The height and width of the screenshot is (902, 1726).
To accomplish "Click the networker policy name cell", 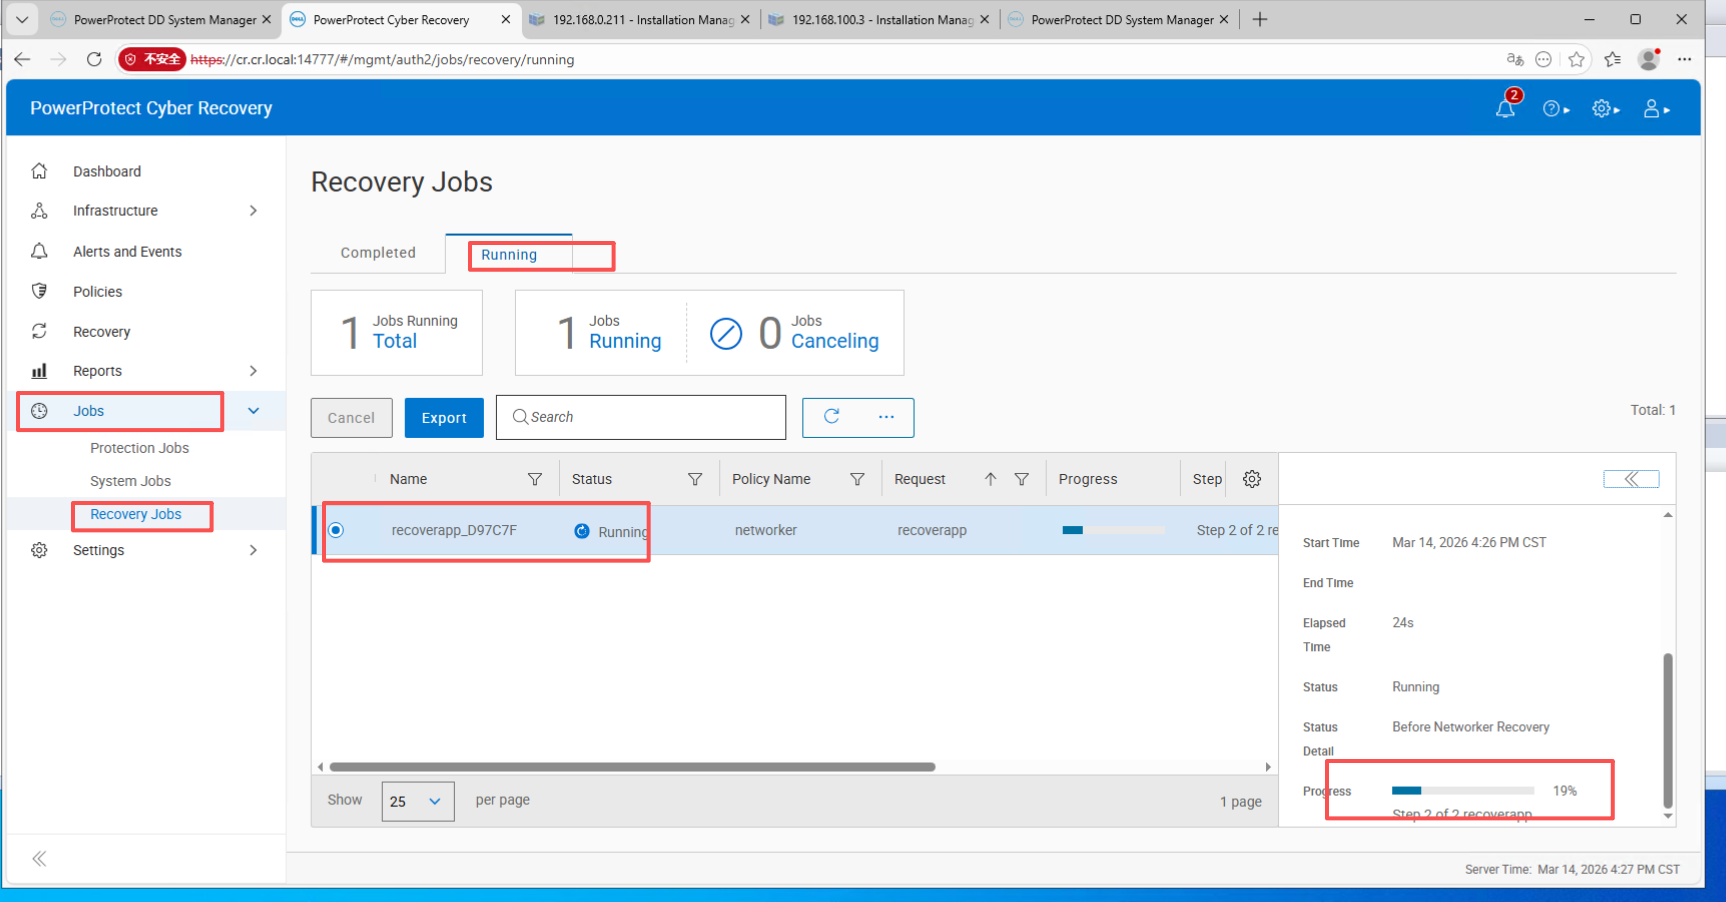I will (x=766, y=530).
